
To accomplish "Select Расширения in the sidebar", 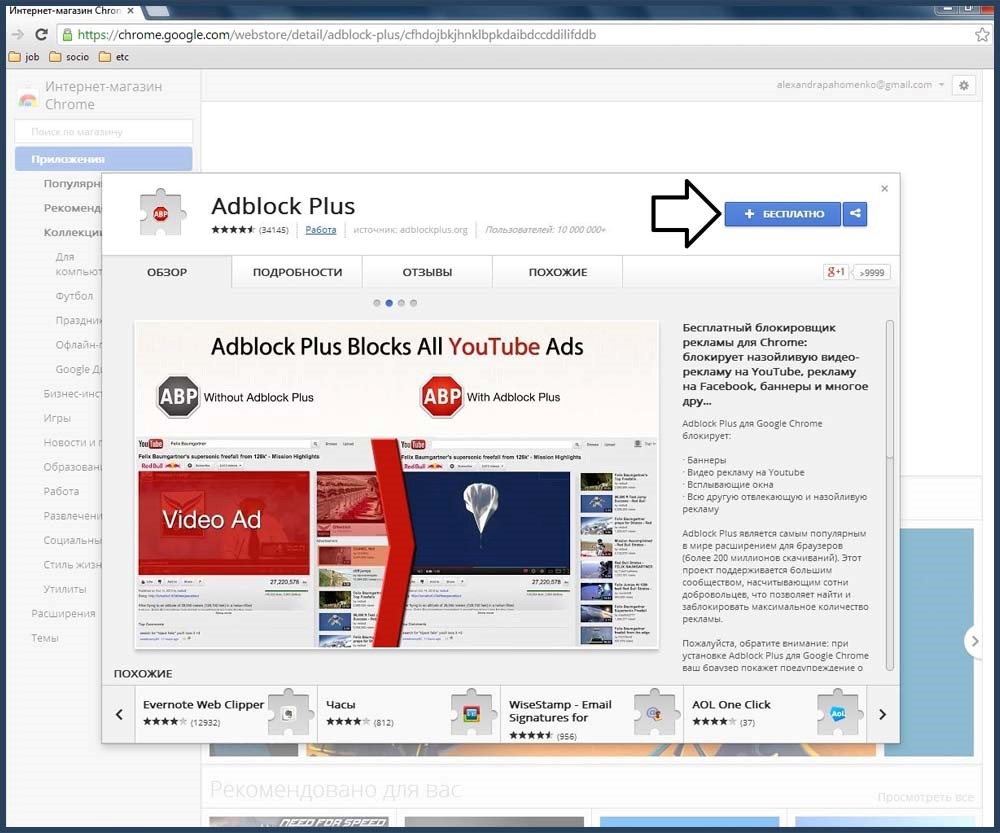I will pos(63,614).
